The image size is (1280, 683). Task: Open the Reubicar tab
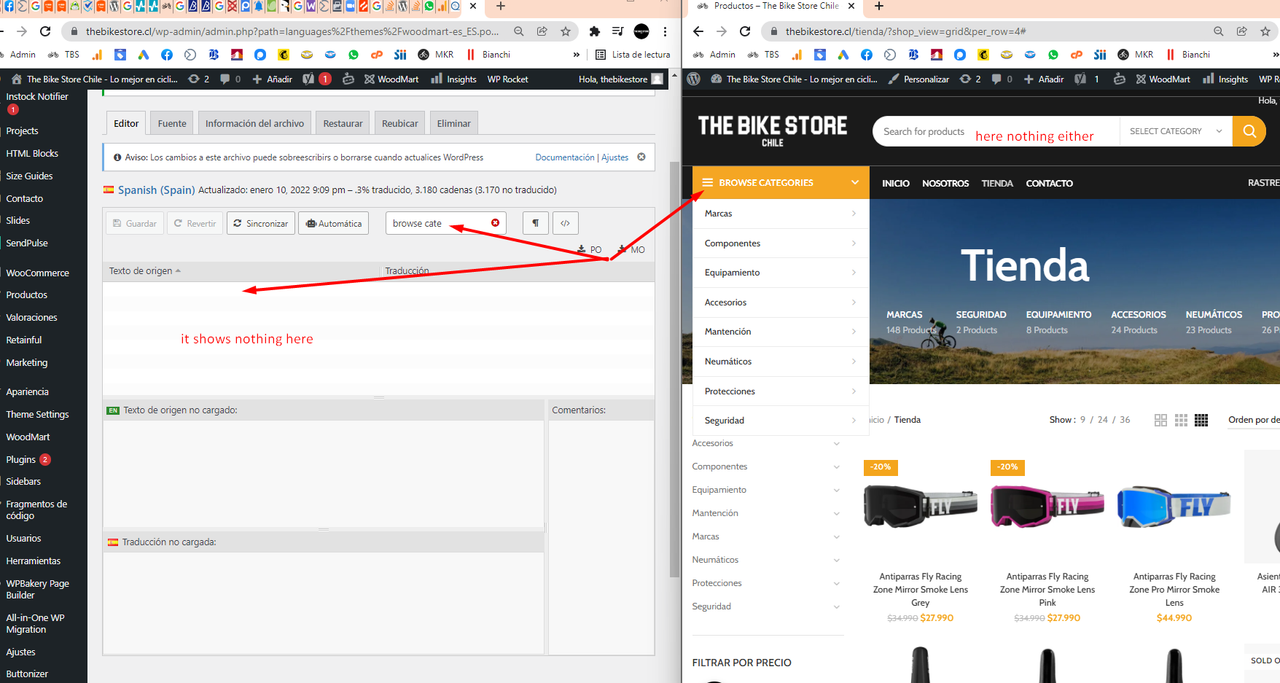click(400, 123)
